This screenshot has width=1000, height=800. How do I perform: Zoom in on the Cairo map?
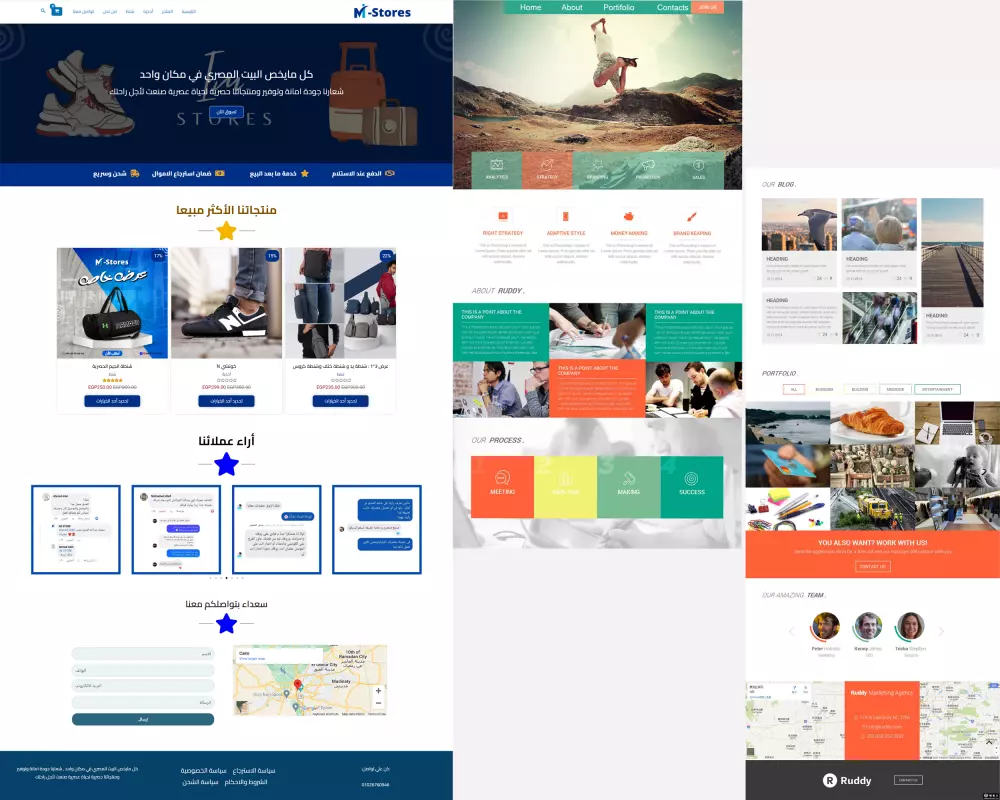[x=378, y=691]
